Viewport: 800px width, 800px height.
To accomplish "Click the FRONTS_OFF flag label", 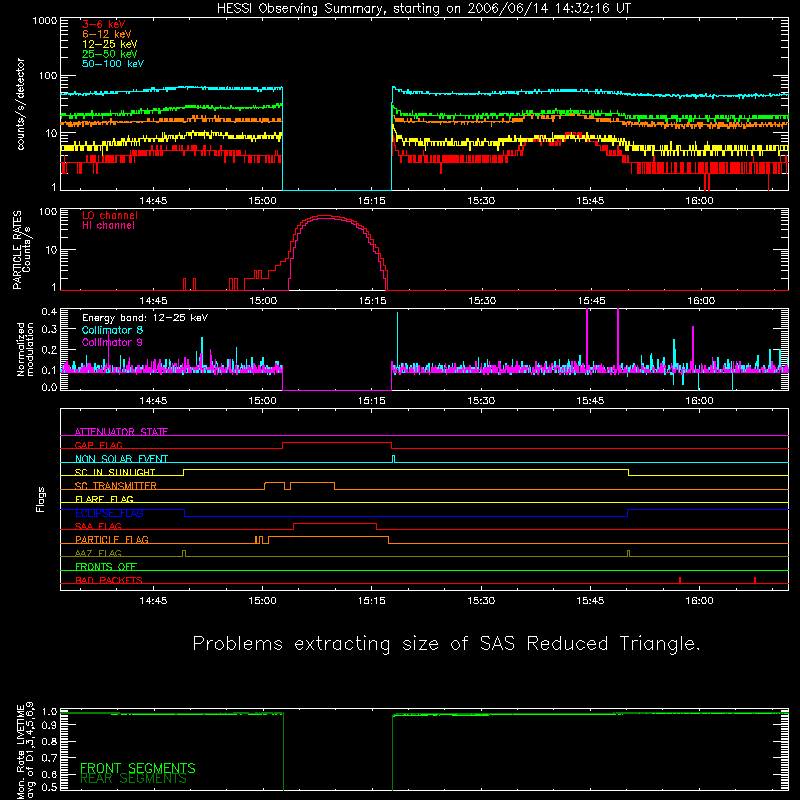I will pyautogui.click(x=106, y=567).
